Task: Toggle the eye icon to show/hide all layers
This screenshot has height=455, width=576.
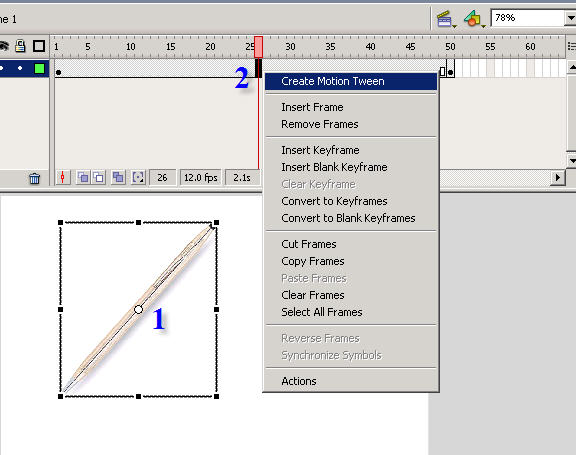Action: 4,46
